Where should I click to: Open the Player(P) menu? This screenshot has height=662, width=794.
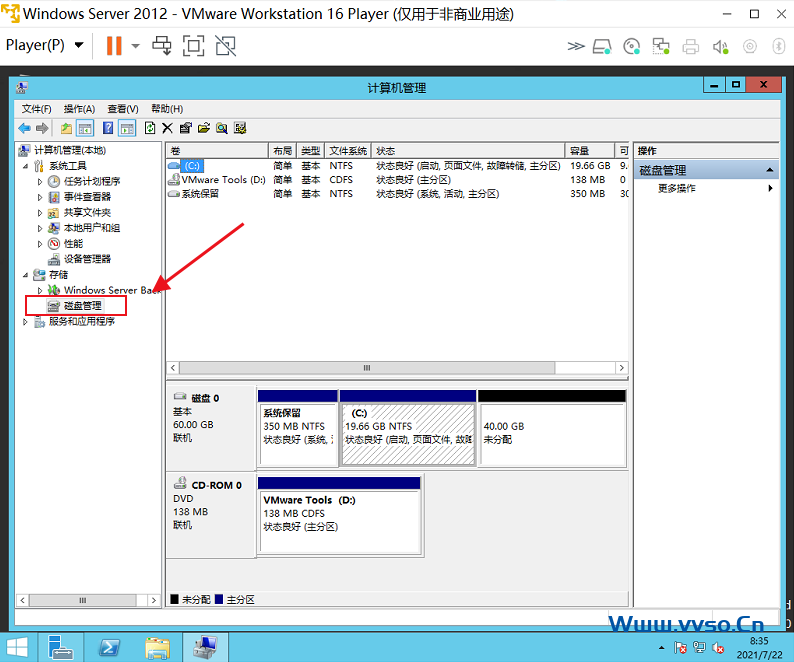pyautogui.click(x=45, y=45)
